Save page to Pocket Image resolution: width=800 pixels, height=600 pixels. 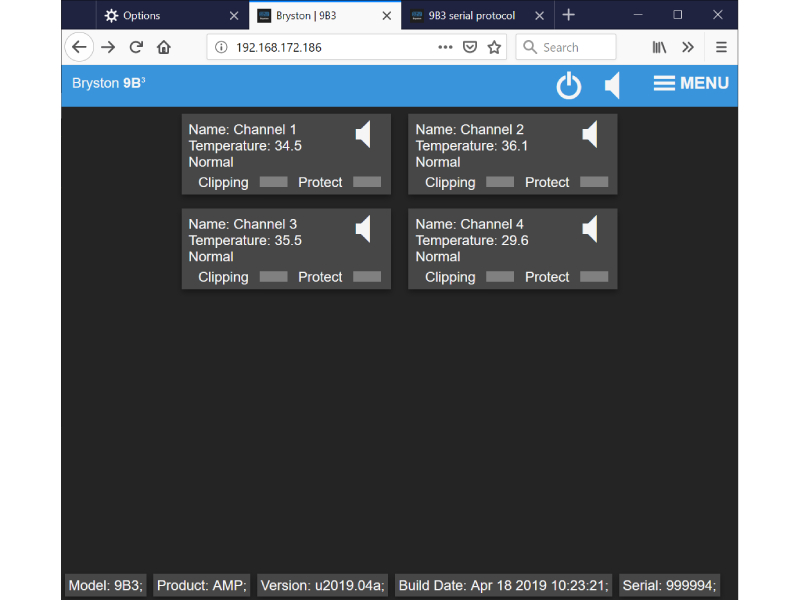470,47
